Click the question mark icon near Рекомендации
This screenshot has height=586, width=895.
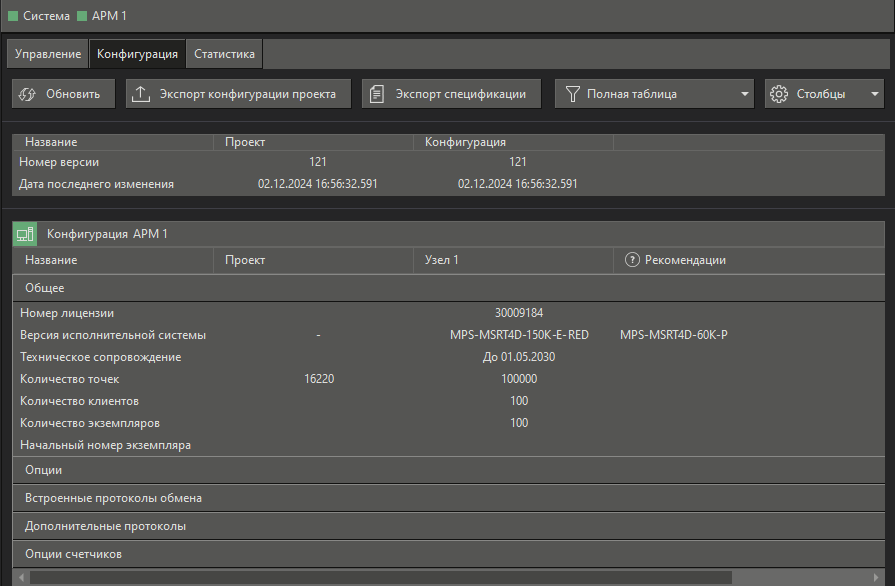(632, 260)
